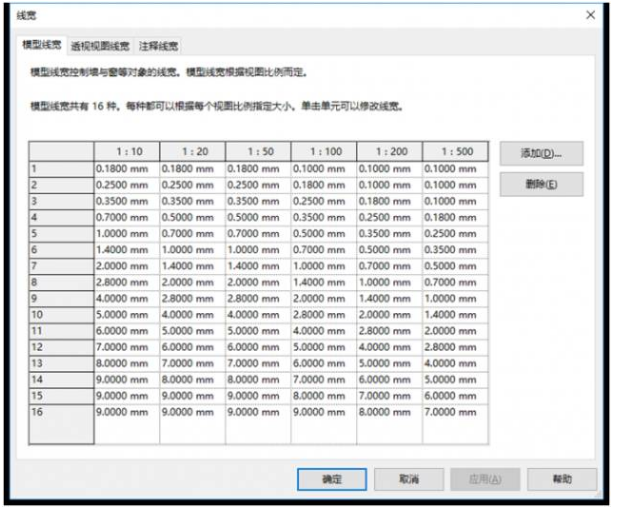The image size is (617, 509).
Task: Edit row 3 cell under 1 : 200
Action: click(x=390, y=201)
